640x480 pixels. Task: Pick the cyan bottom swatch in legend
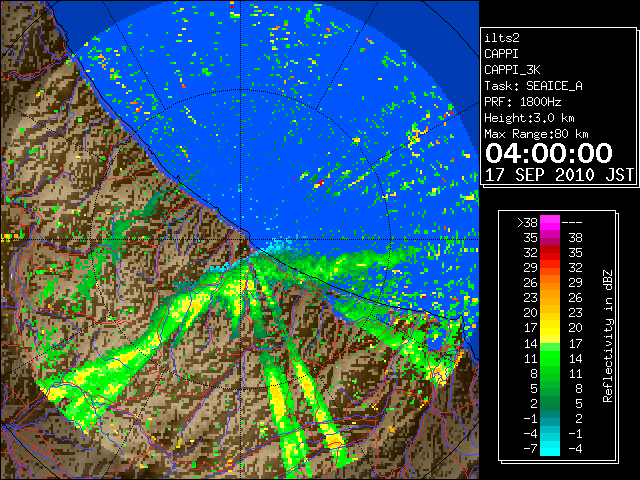550,448
